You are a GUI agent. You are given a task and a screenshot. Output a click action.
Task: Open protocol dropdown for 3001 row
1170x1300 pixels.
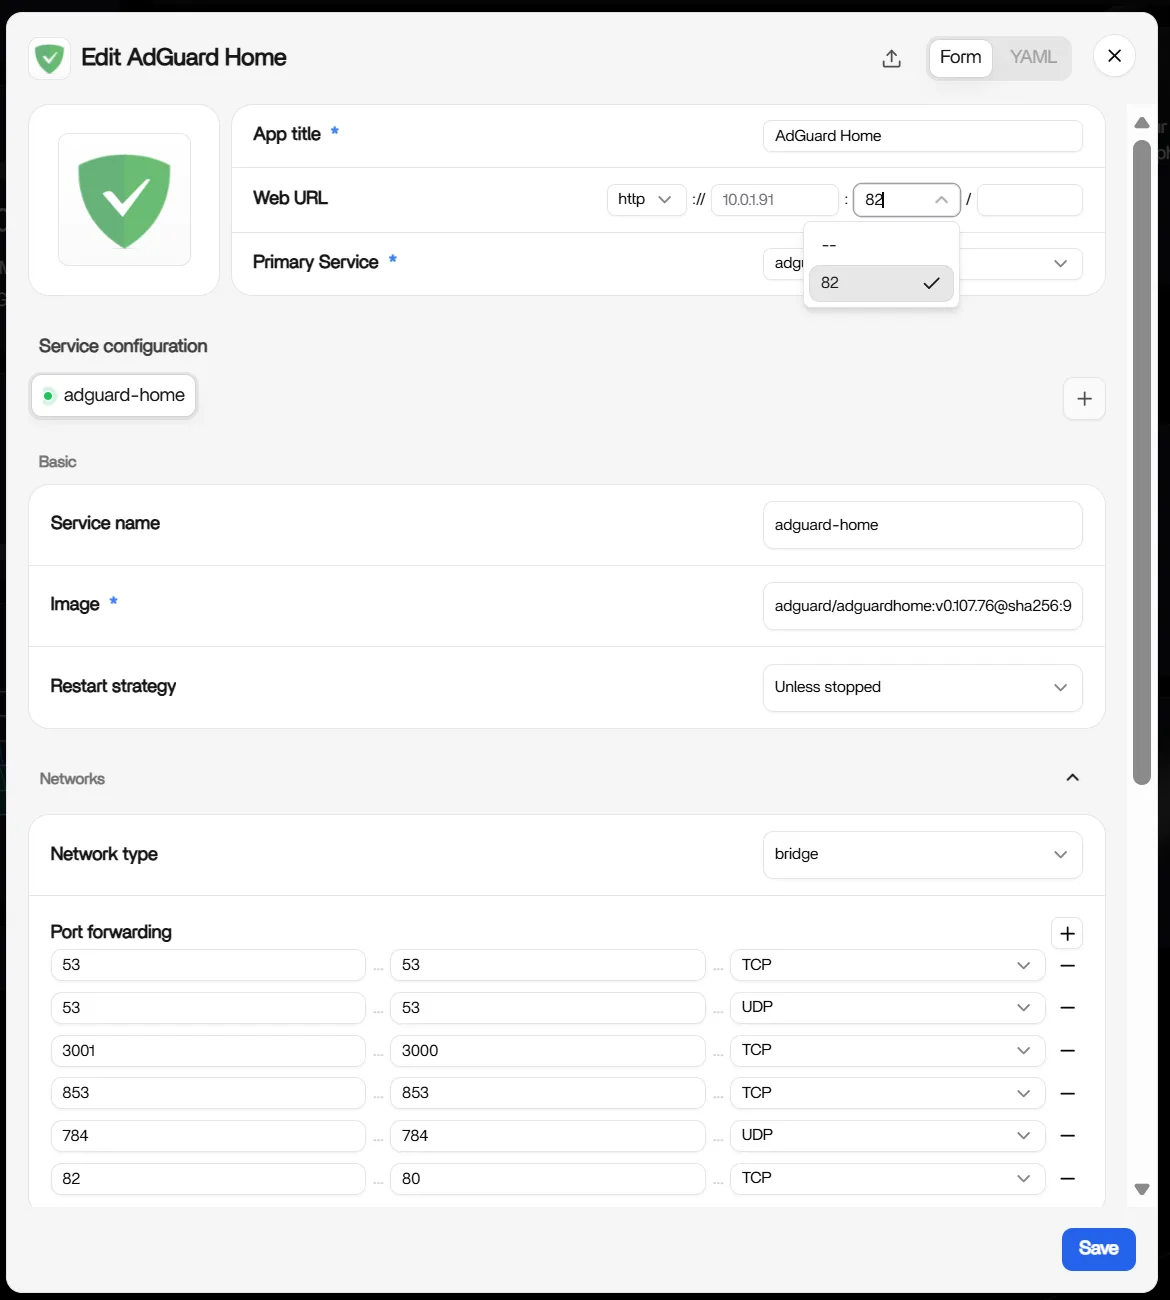(887, 1051)
